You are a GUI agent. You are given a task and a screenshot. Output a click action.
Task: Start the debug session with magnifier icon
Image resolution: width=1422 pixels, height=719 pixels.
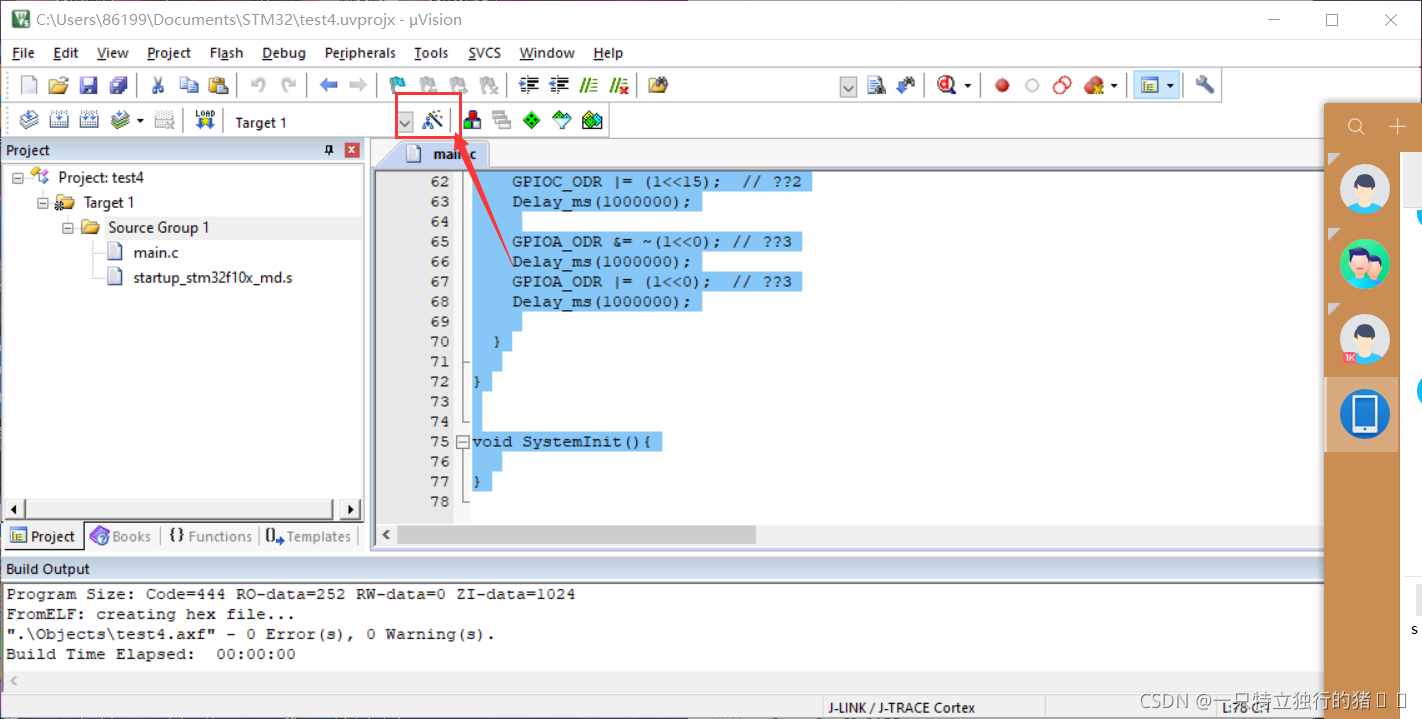click(947, 85)
